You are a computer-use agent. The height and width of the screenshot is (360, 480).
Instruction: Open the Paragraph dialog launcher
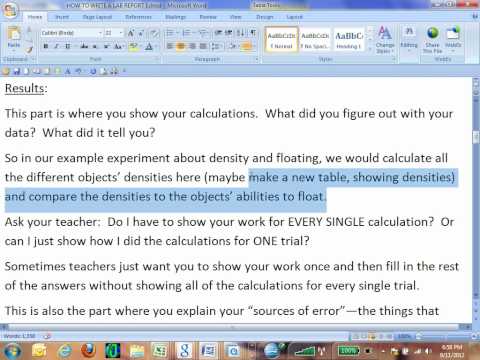click(x=257, y=60)
